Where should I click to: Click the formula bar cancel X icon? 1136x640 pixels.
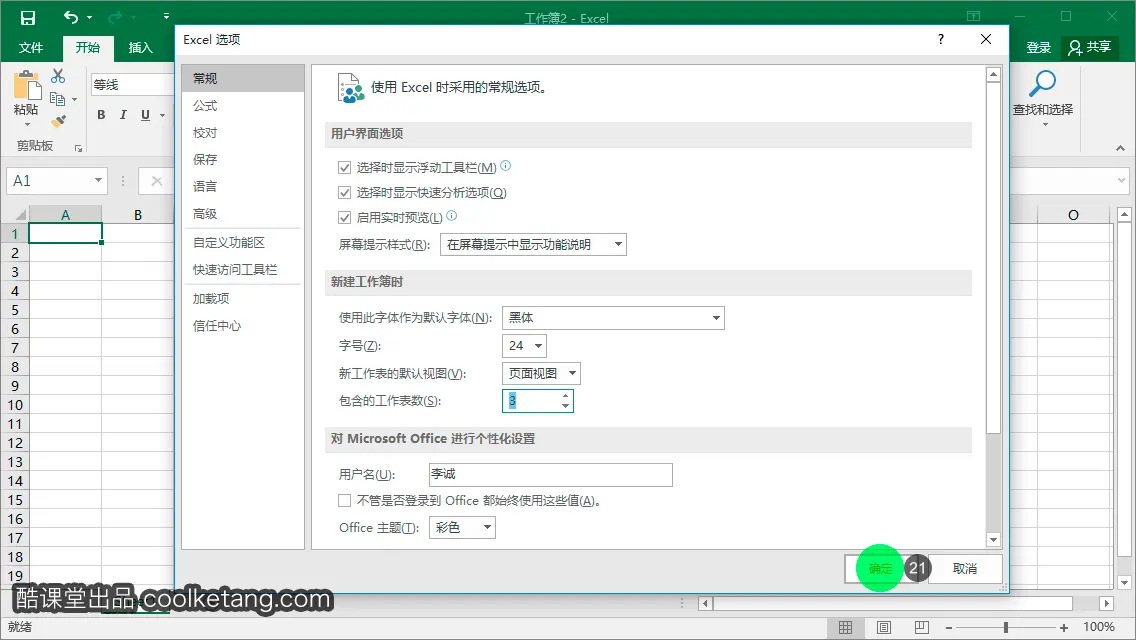[x=156, y=181]
